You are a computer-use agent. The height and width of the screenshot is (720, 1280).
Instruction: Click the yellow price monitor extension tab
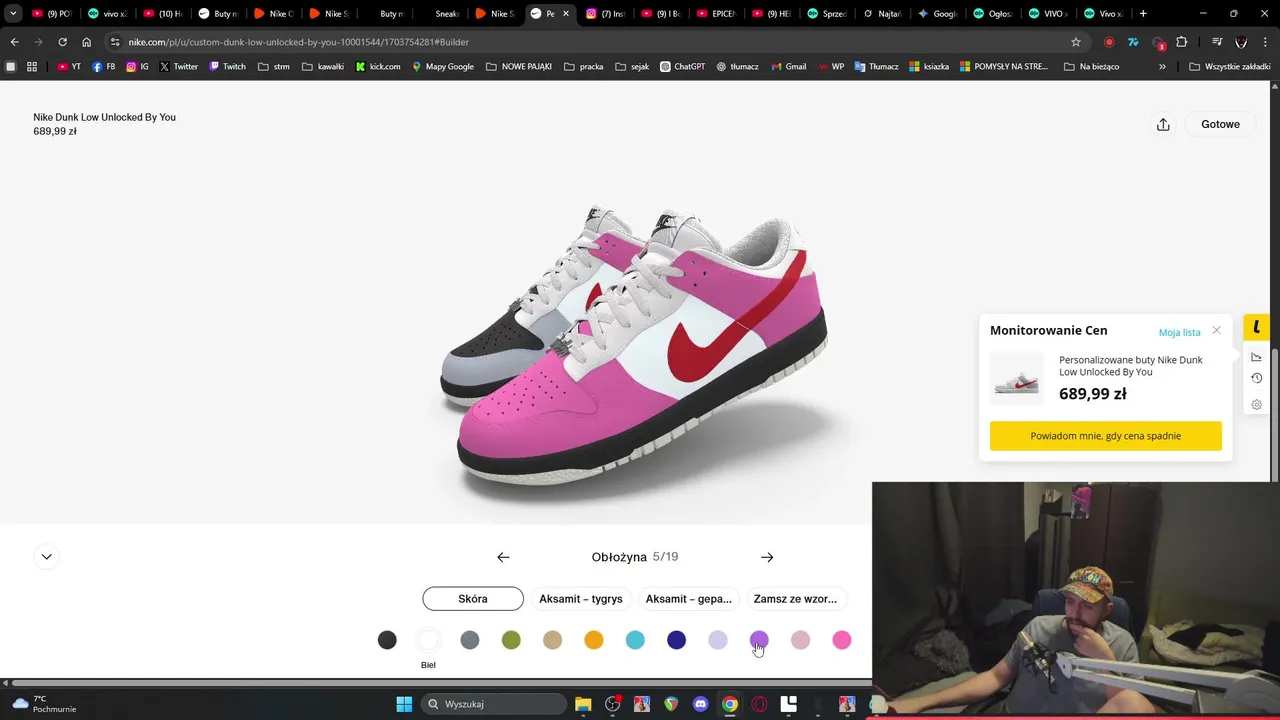[x=1256, y=327]
